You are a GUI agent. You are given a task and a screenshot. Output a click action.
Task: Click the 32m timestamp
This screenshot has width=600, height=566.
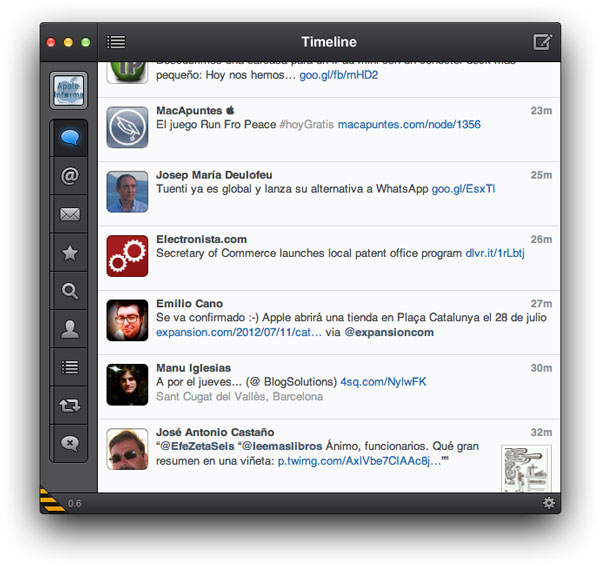(x=541, y=432)
